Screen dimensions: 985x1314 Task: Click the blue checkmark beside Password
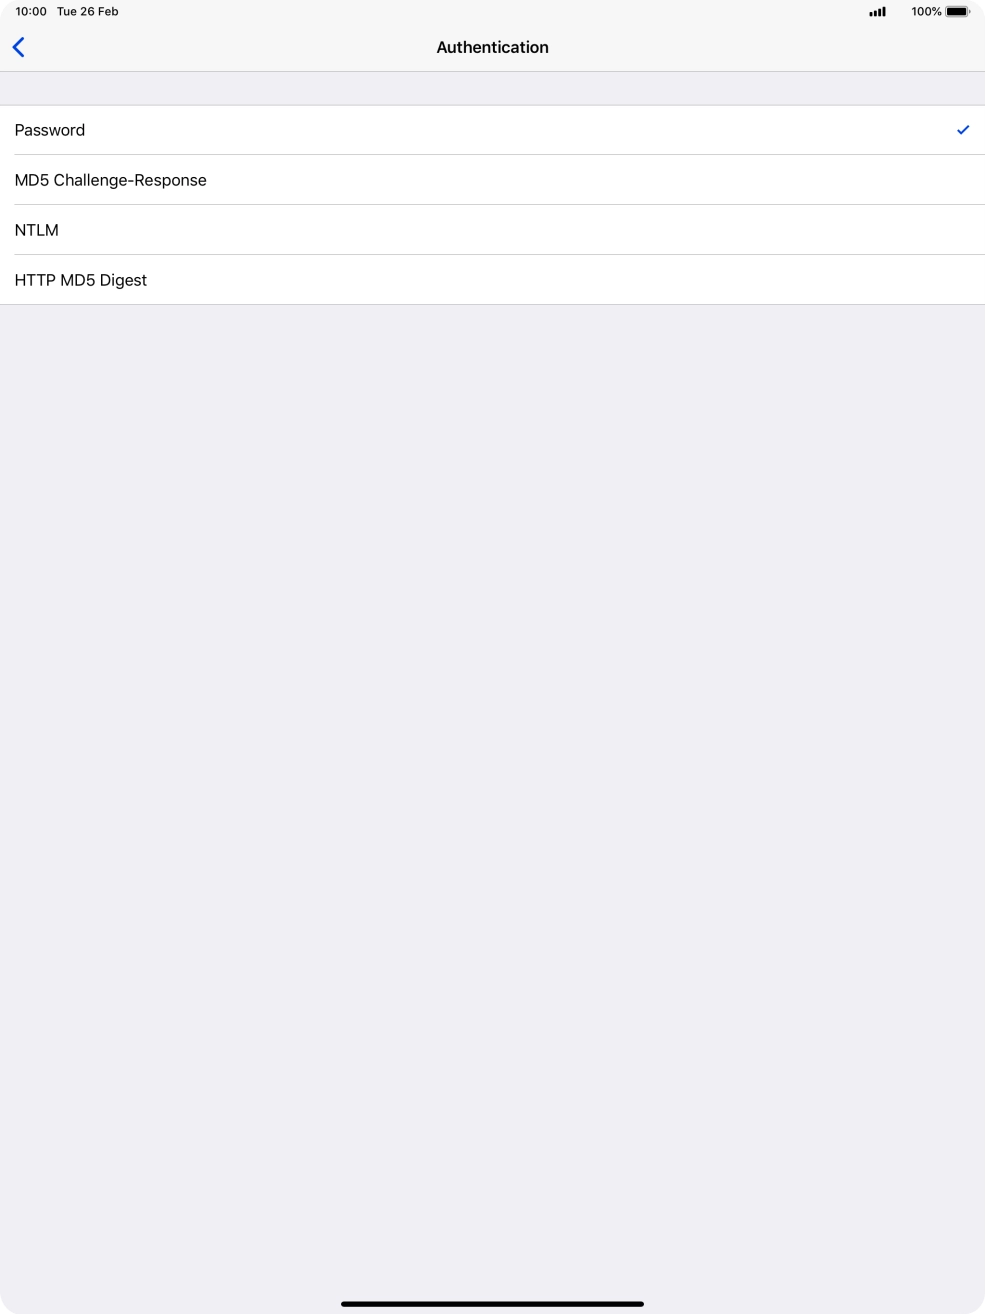coord(963,130)
